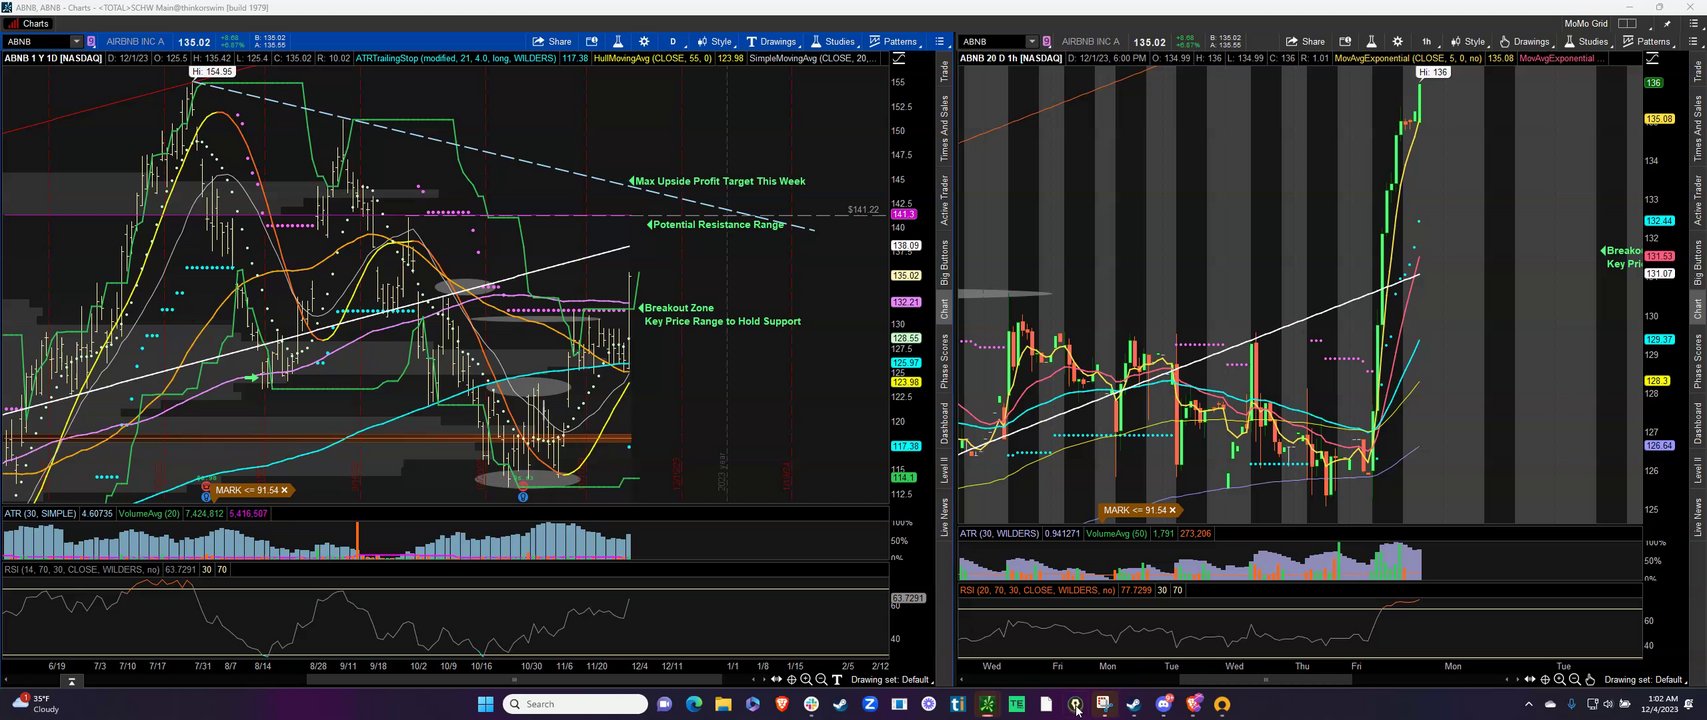Screen dimensions: 1707x720
Task: Open Brave browser from taskbar
Action: point(782,704)
